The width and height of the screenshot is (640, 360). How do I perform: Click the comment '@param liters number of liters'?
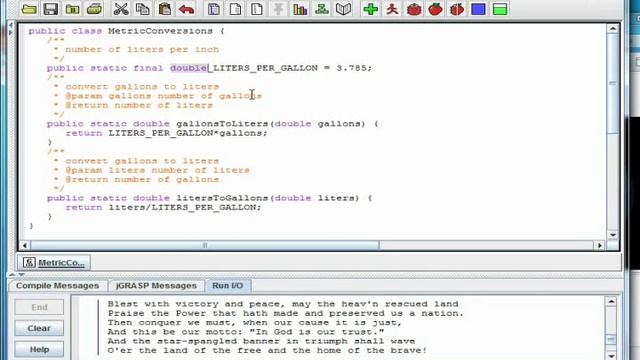pyautogui.click(x=158, y=170)
